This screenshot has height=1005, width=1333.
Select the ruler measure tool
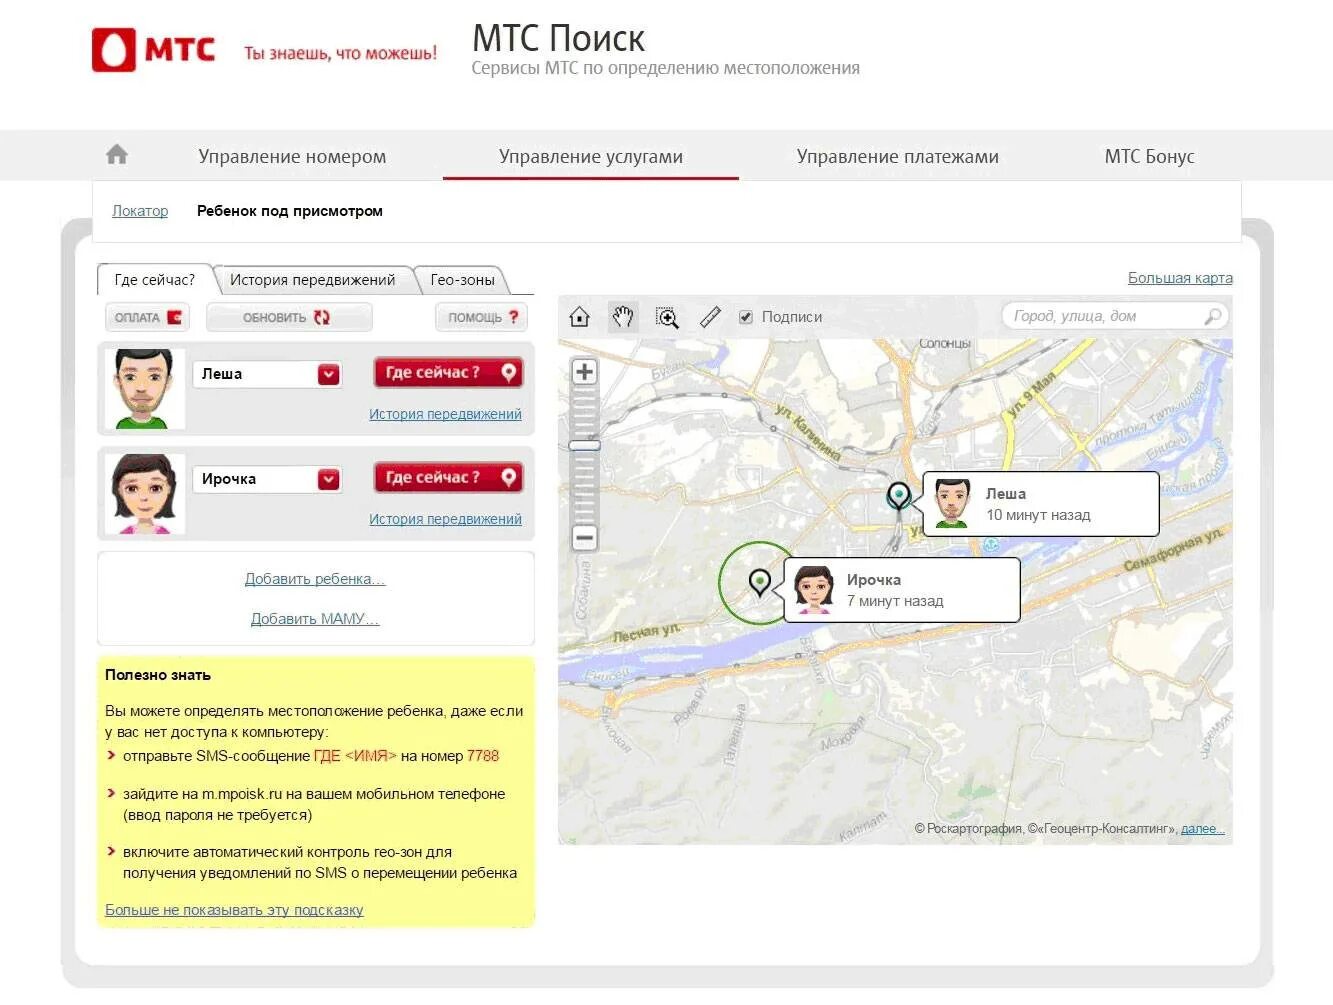710,317
